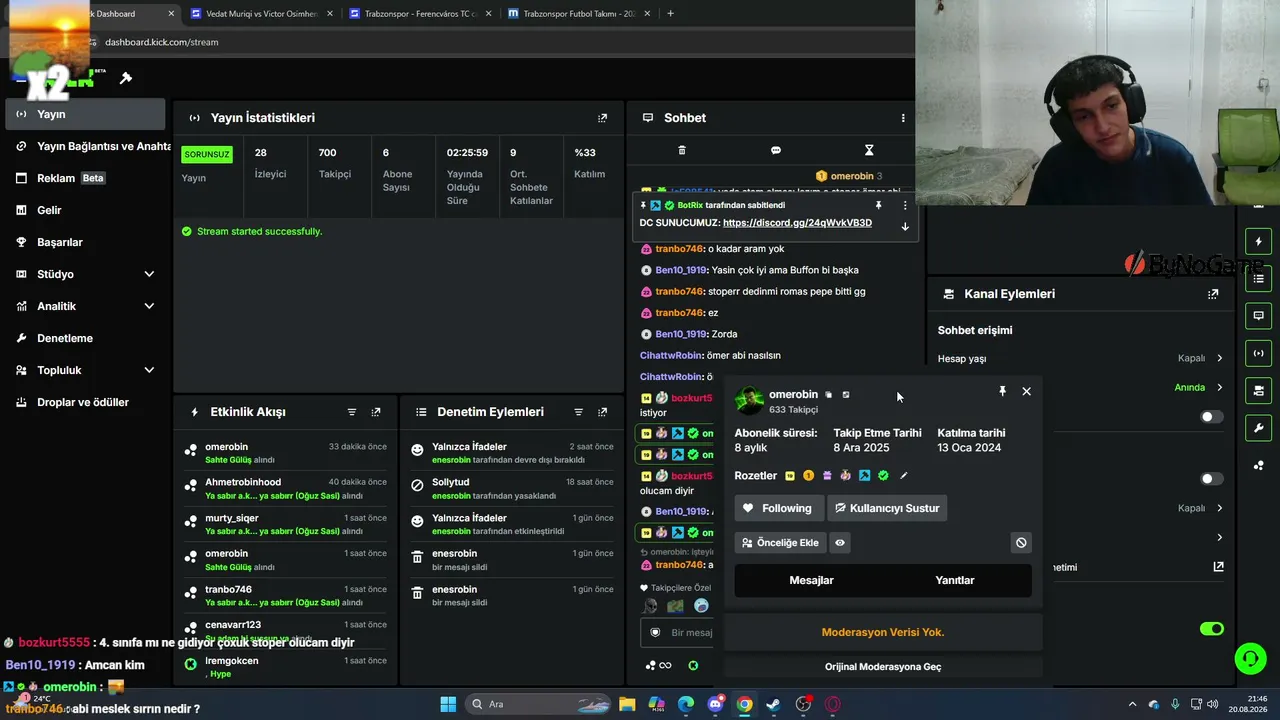This screenshot has width=1280, height=720.
Task: Click the Following button
Action: tap(779, 508)
